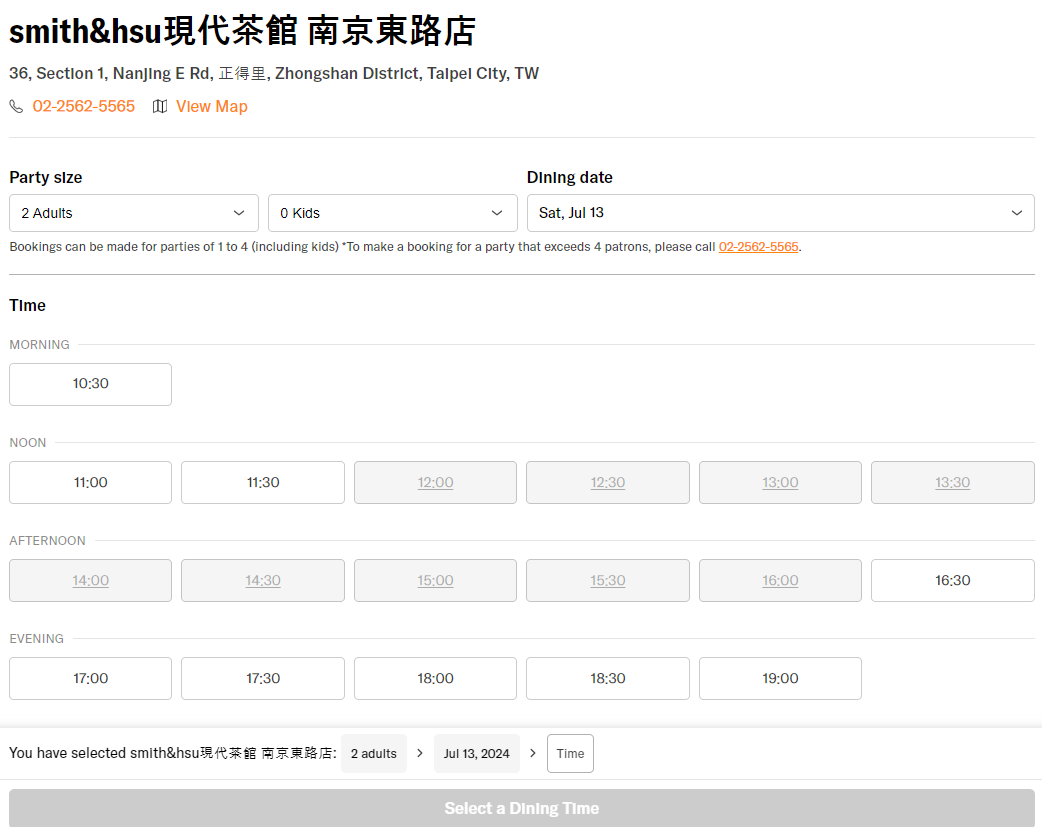
Task: Click the Jul 13, 2024 summary chip
Action: (476, 754)
